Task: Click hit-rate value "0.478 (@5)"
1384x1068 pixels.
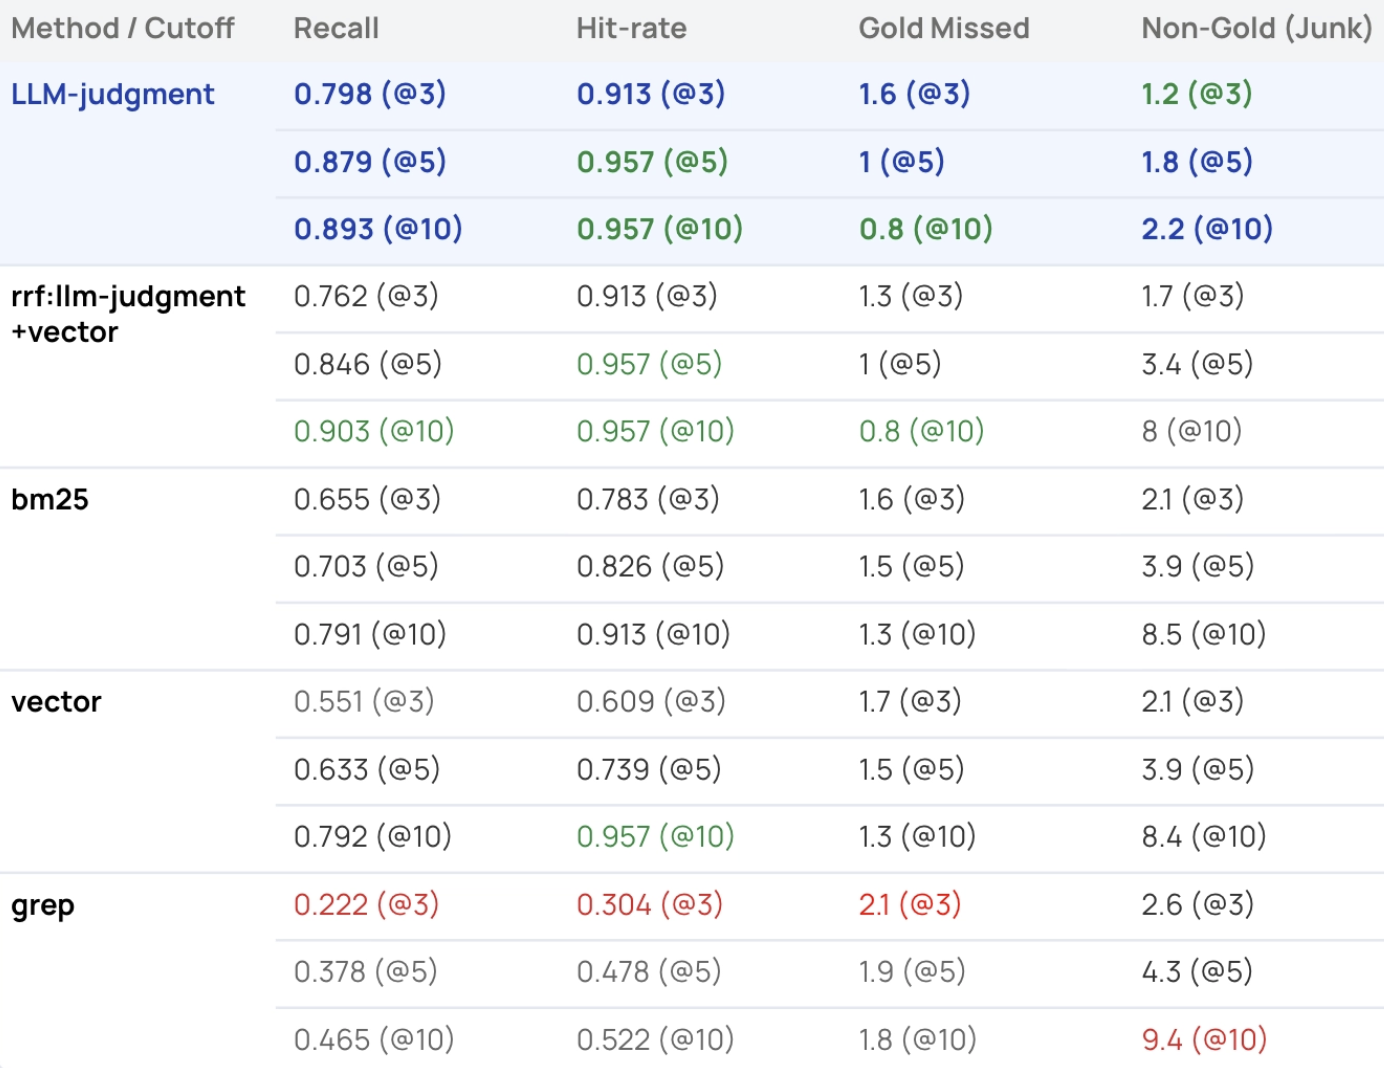Action: (649, 971)
